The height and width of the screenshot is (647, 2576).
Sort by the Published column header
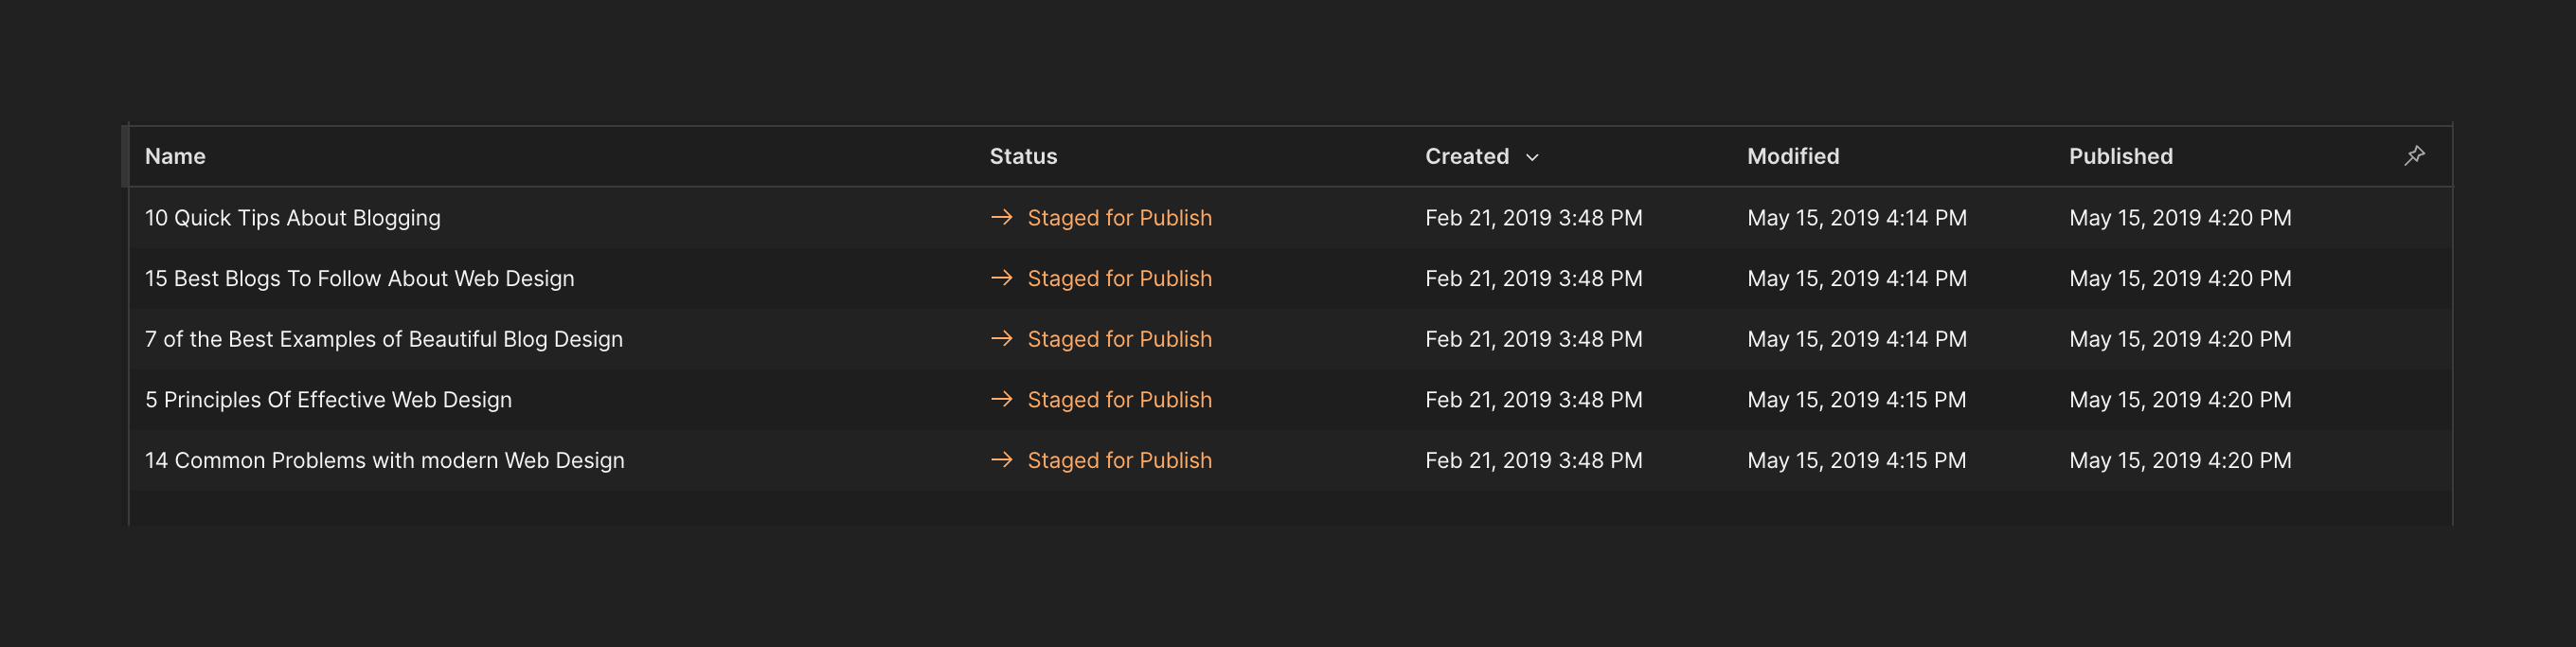2120,156
